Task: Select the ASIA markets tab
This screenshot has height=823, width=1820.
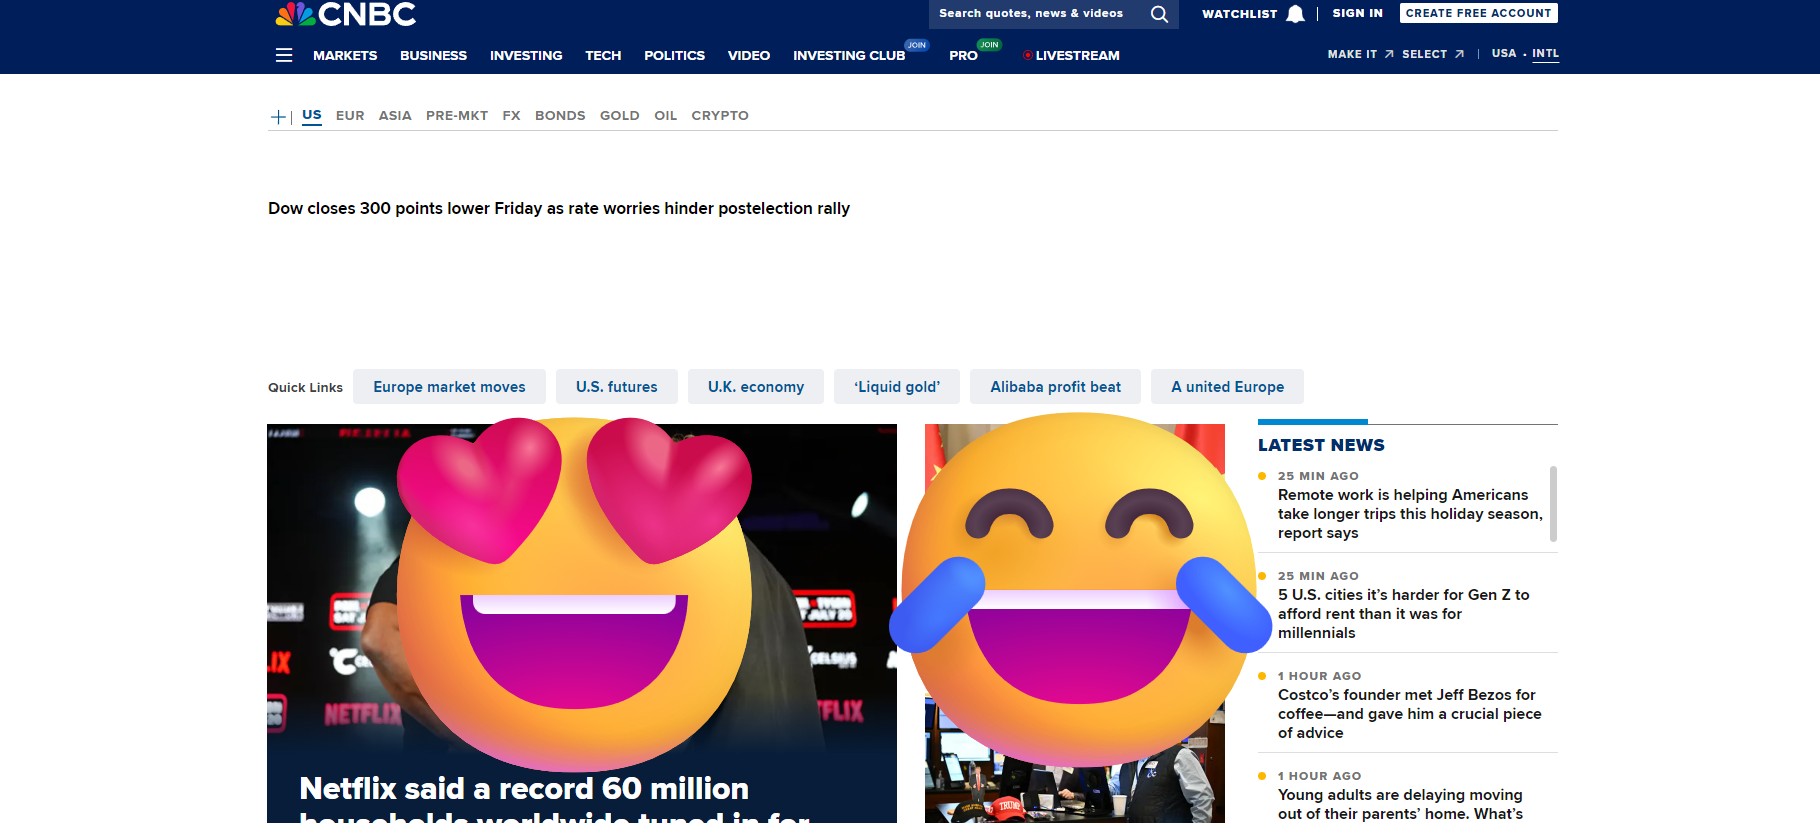Action: 395,116
